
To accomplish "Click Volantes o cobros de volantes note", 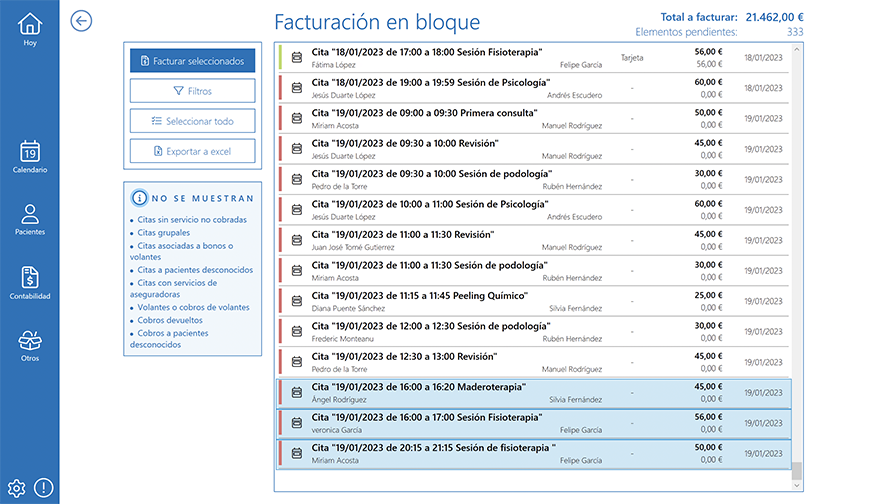I will click(x=193, y=307).
